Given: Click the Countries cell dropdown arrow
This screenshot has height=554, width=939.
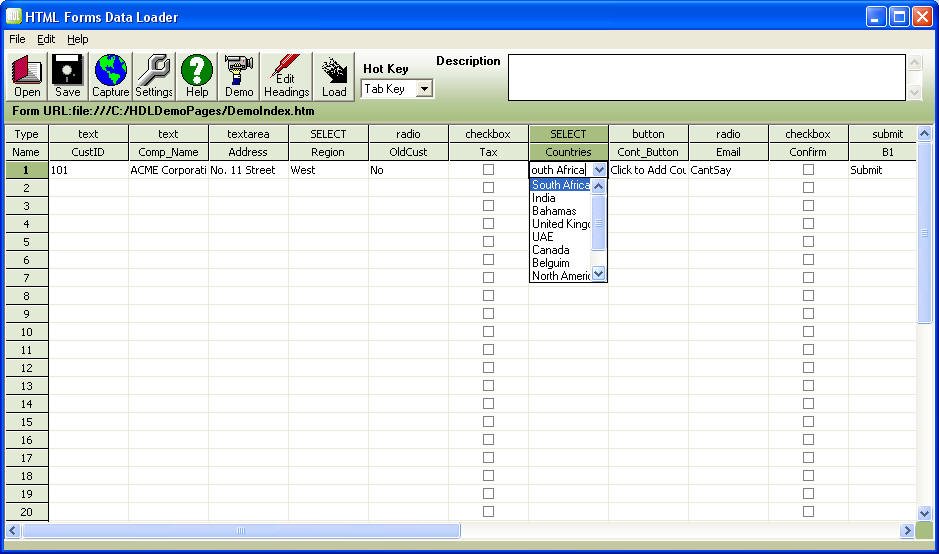Looking at the screenshot, I should [x=599, y=170].
